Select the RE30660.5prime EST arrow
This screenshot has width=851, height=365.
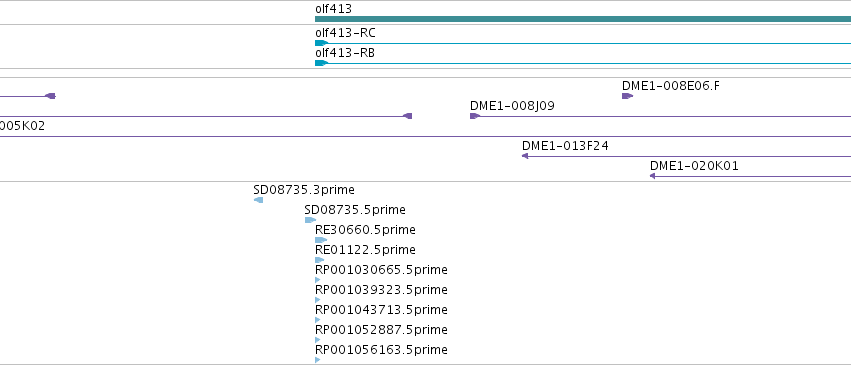pos(321,240)
